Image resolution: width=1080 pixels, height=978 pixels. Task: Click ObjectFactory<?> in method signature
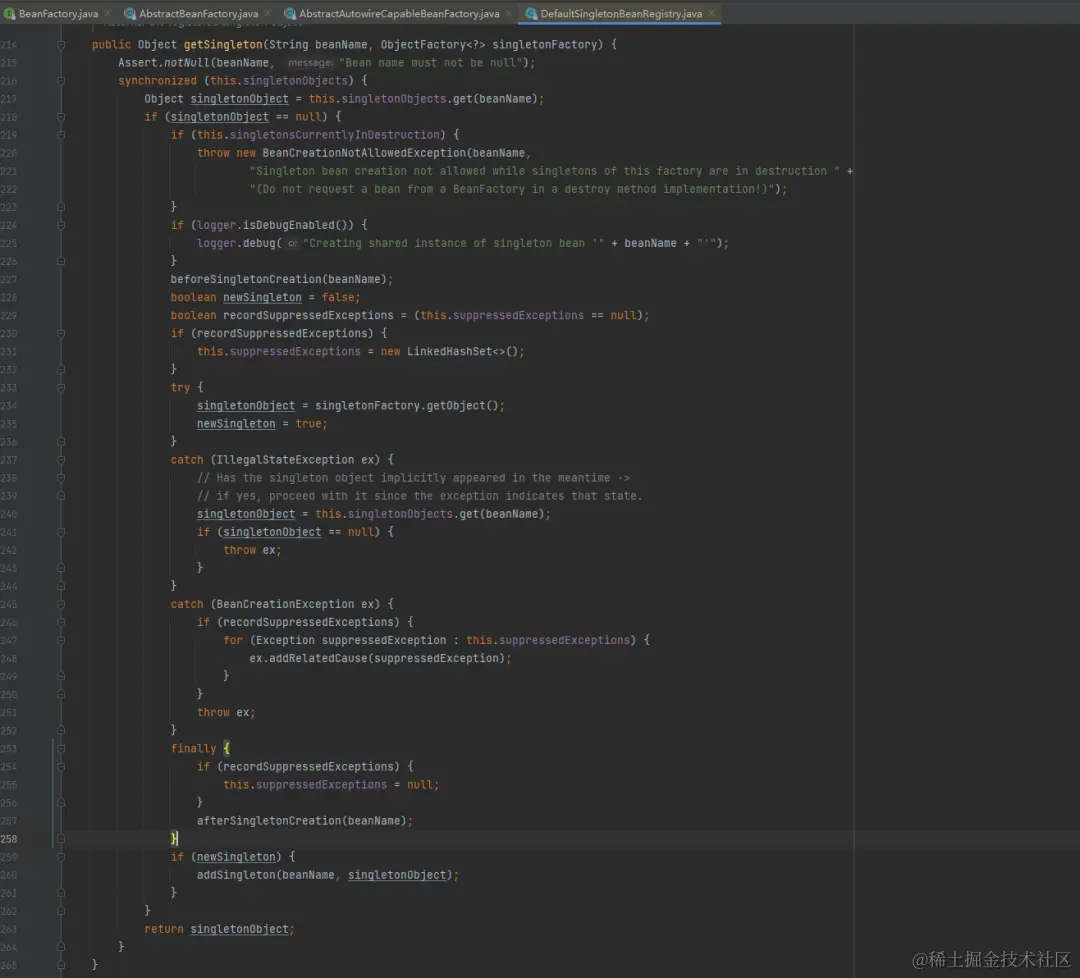[x=433, y=45]
